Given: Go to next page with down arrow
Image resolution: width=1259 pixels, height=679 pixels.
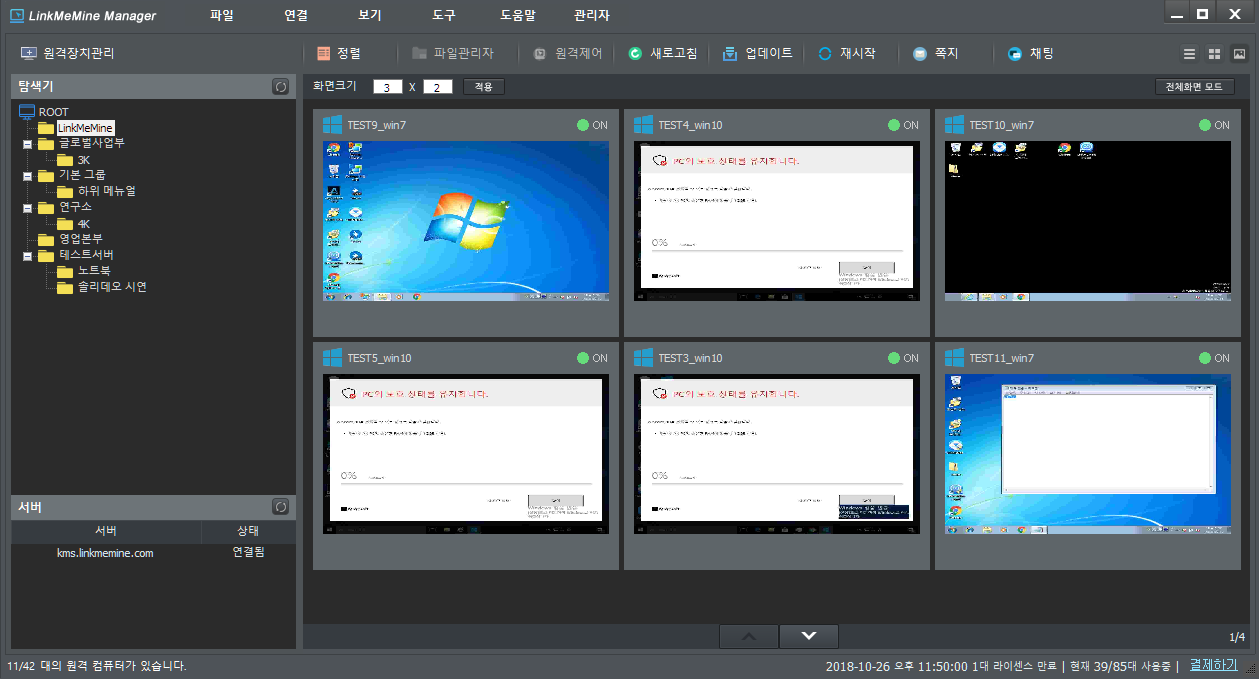Looking at the screenshot, I should coord(809,636).
